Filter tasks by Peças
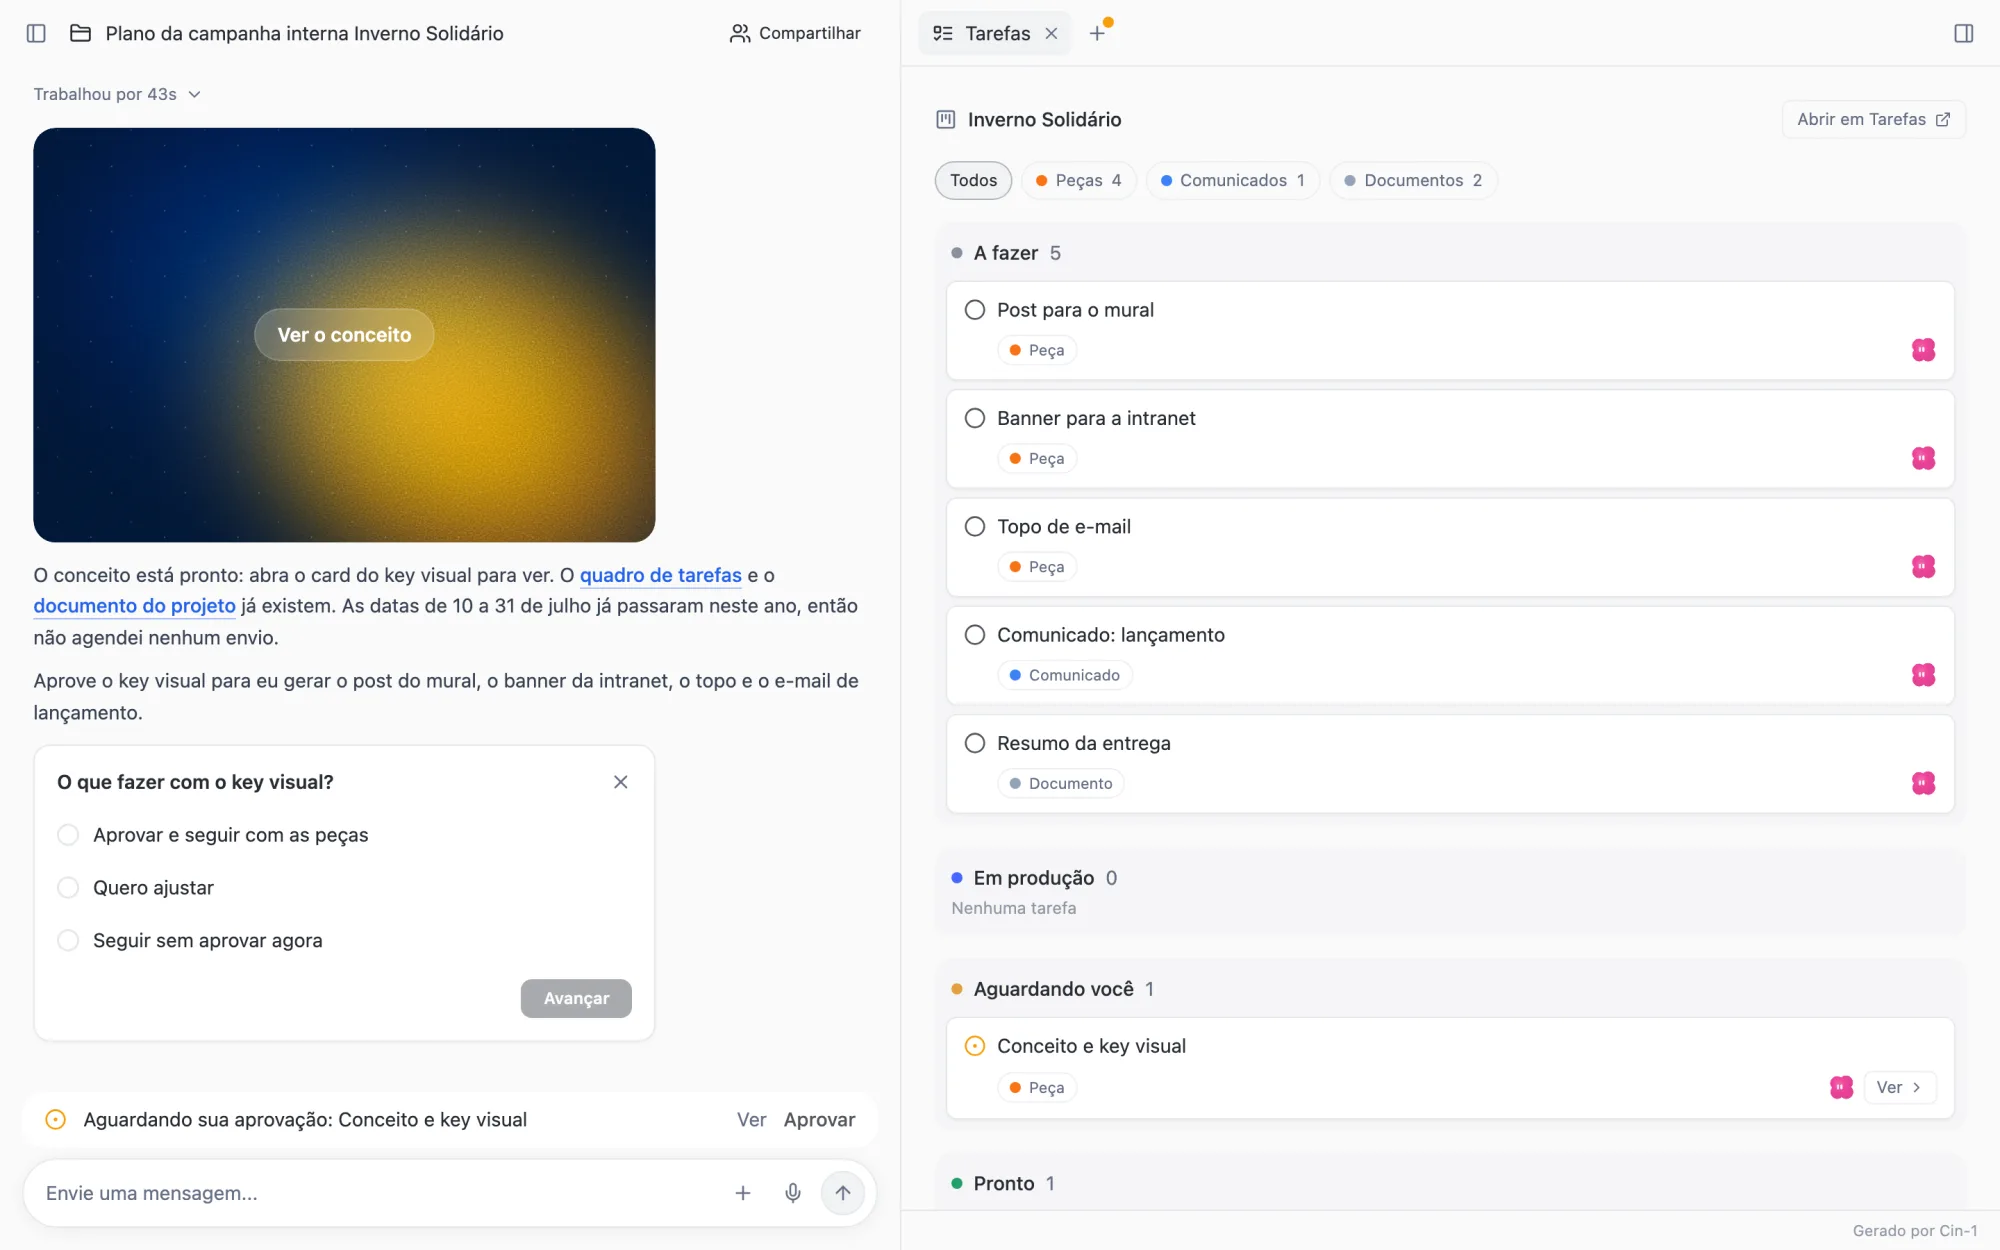The height and width of the screenshot is (1250, 2000). (x=1078, y=180)
